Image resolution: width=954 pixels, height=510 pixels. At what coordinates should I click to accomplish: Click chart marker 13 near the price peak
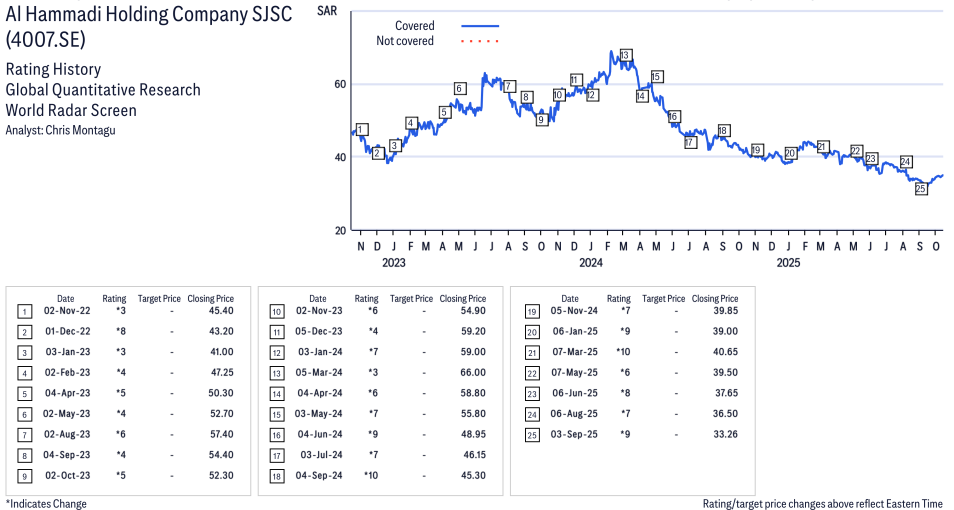coord(625,55)
